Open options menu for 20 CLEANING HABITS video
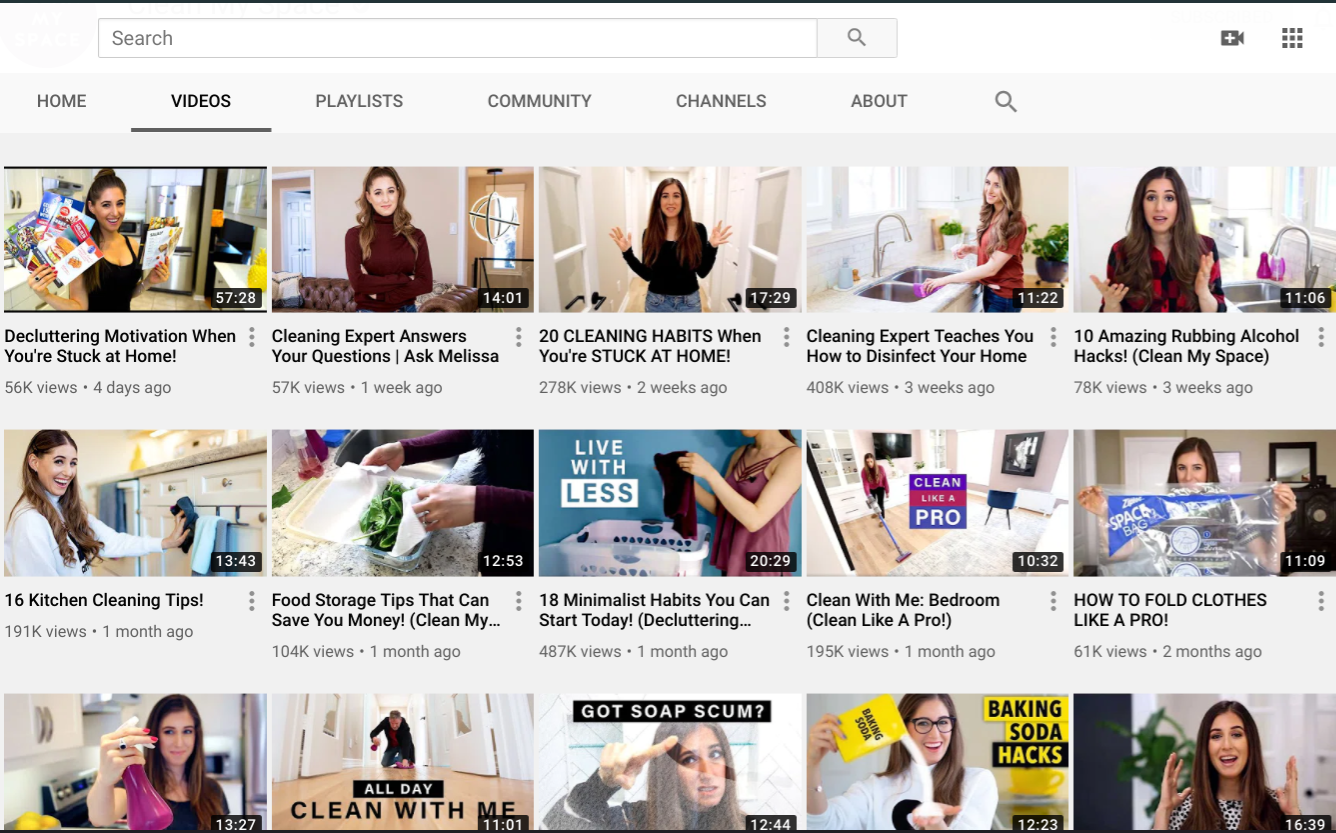 [x=787, y=337]
